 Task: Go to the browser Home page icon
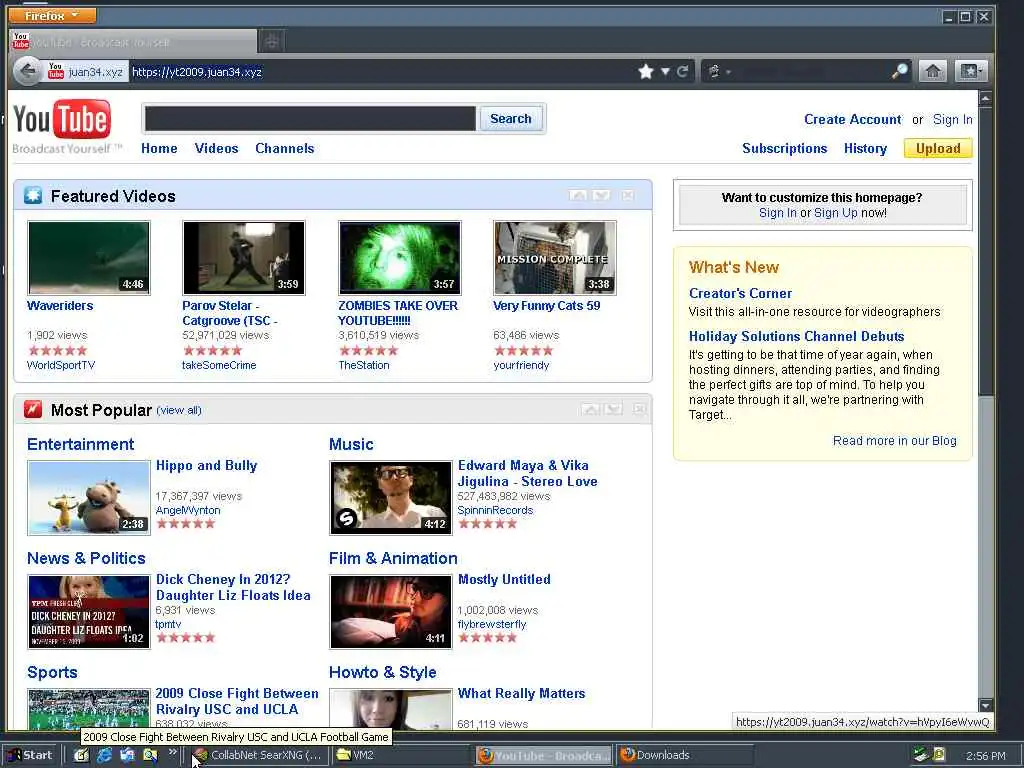[933, 71]
